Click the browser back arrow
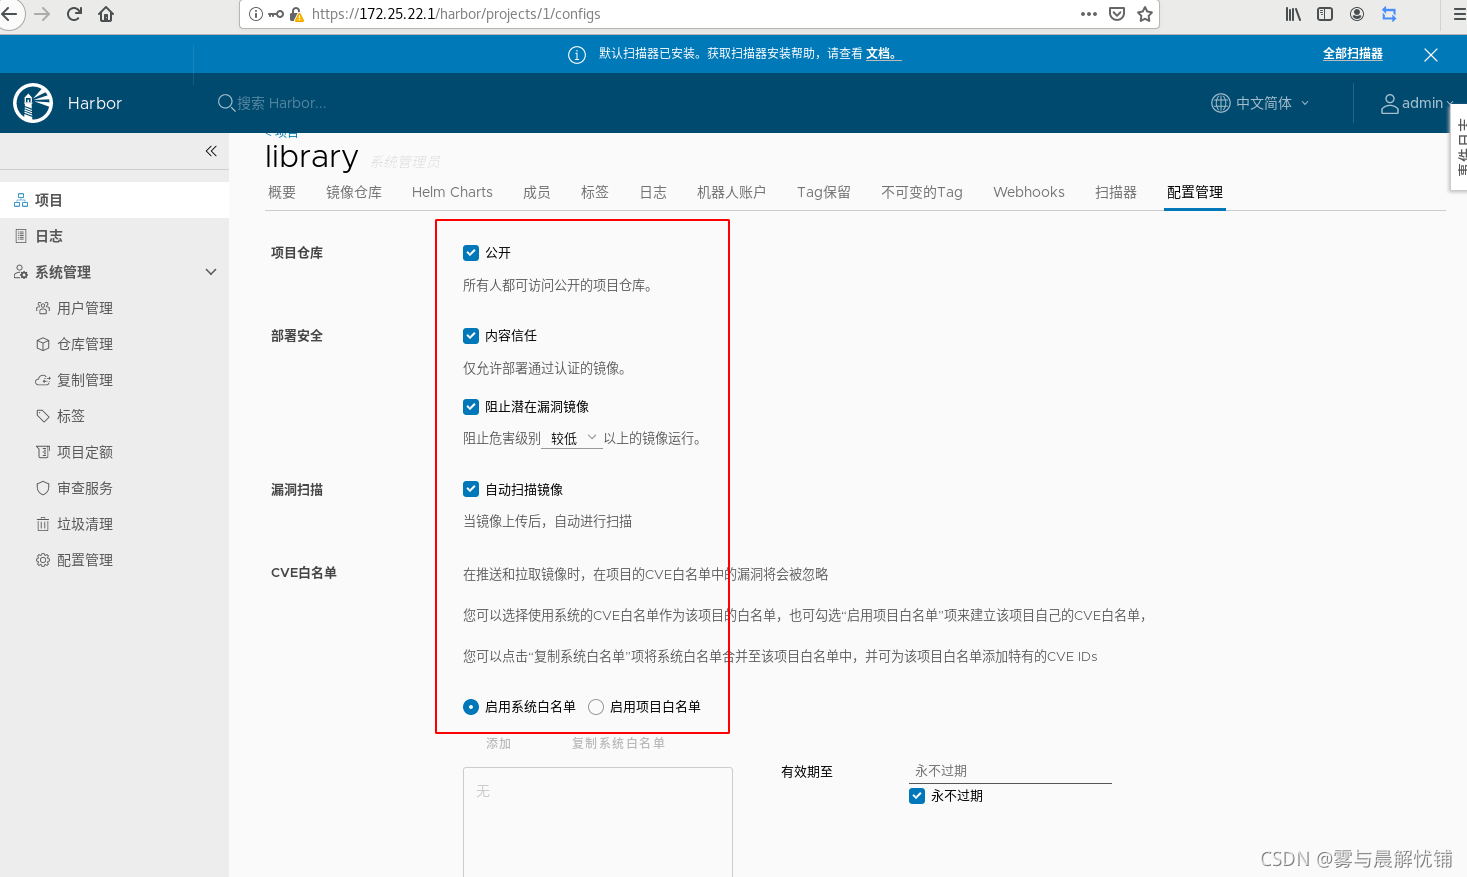Viewport: 1467px width, 877px height. click(10, 14)
